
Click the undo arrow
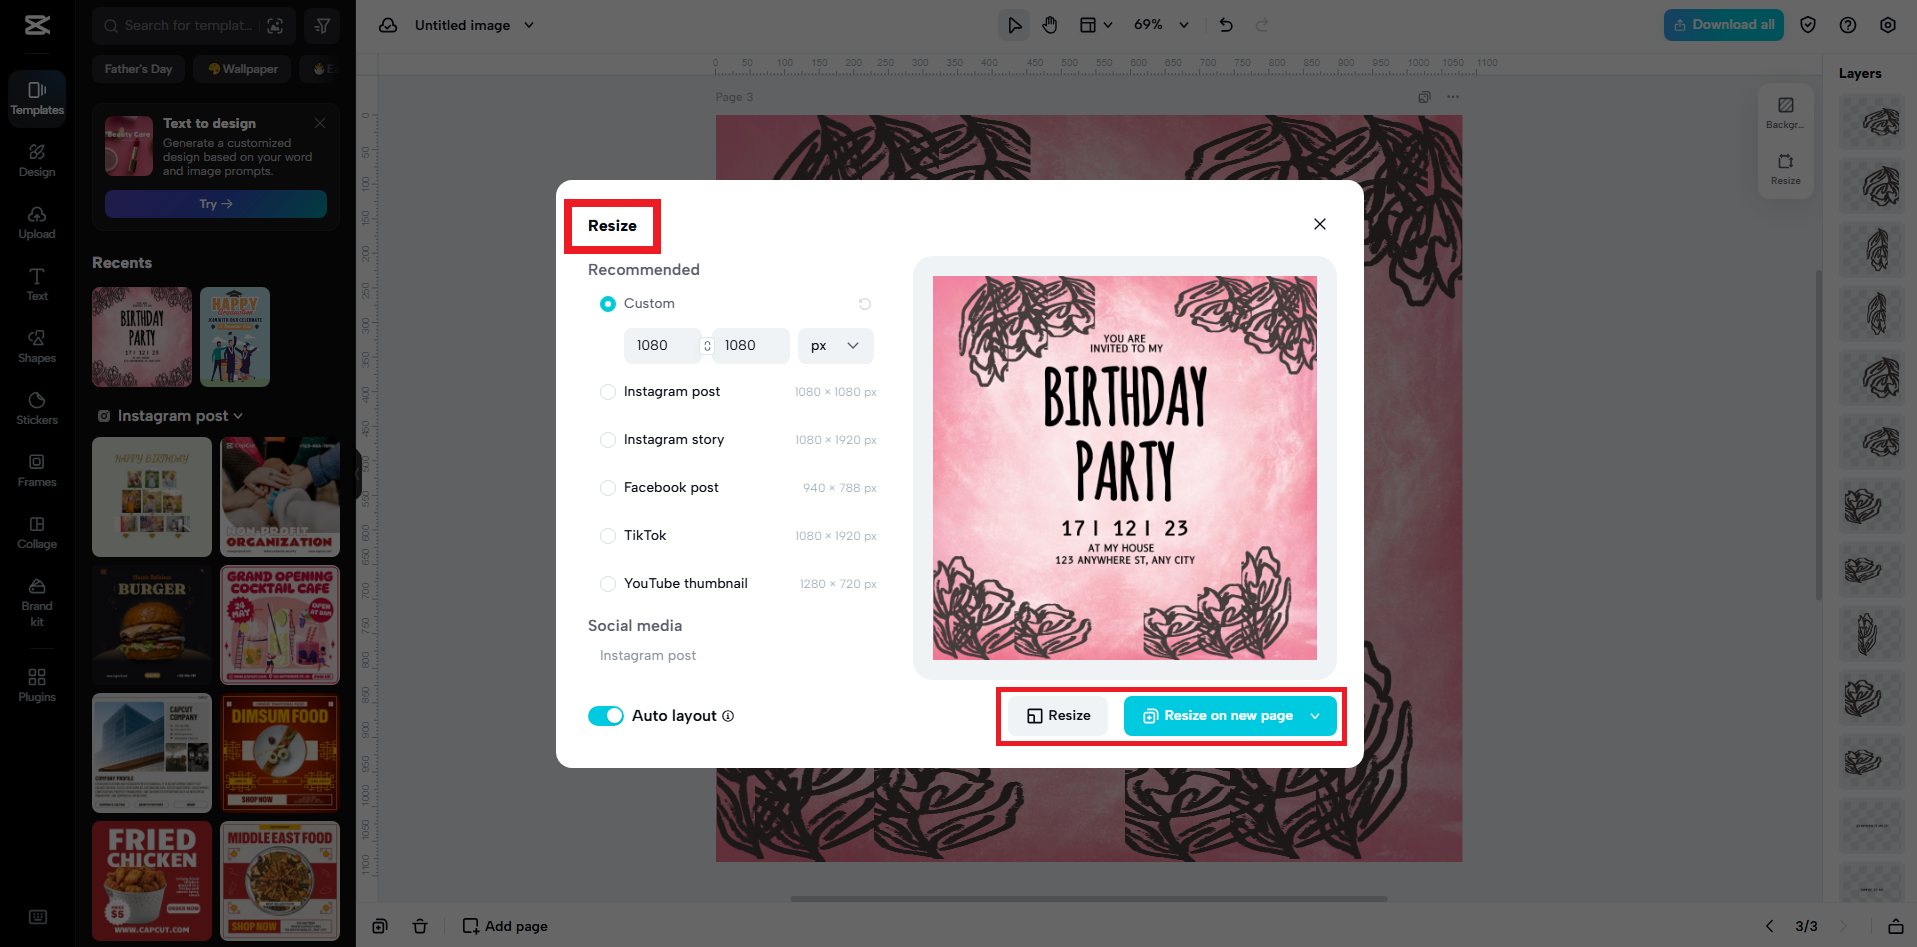[x=1226, y=25]
